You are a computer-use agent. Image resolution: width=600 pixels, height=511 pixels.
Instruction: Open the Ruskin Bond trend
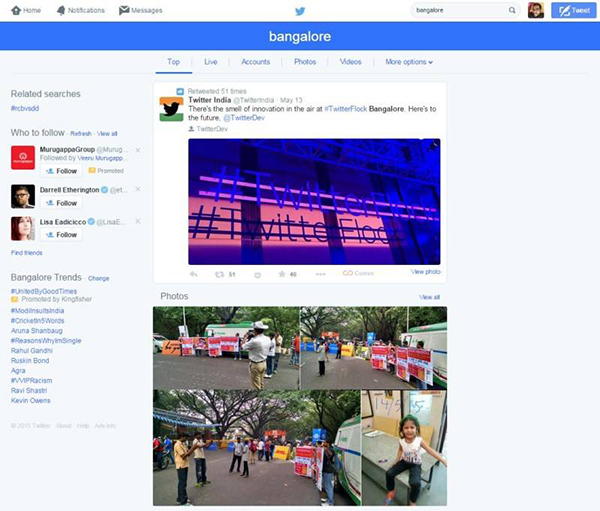coord(30,360)
